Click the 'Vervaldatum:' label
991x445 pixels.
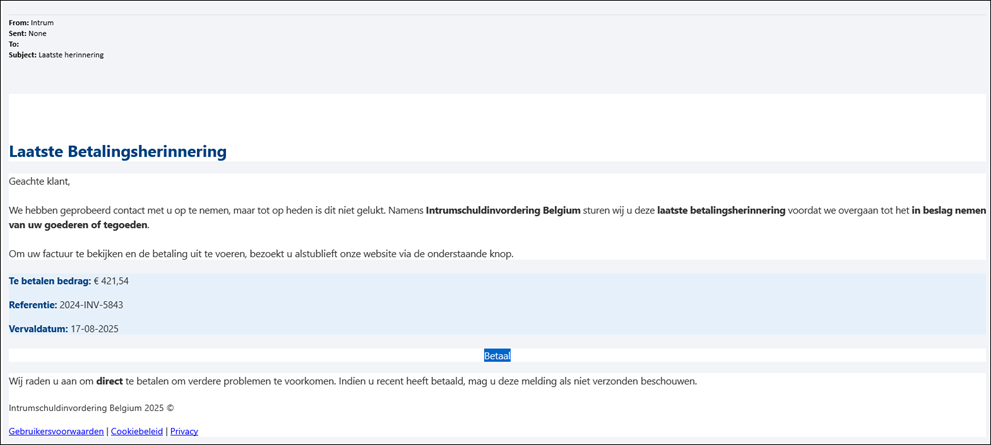click(39, 329)
